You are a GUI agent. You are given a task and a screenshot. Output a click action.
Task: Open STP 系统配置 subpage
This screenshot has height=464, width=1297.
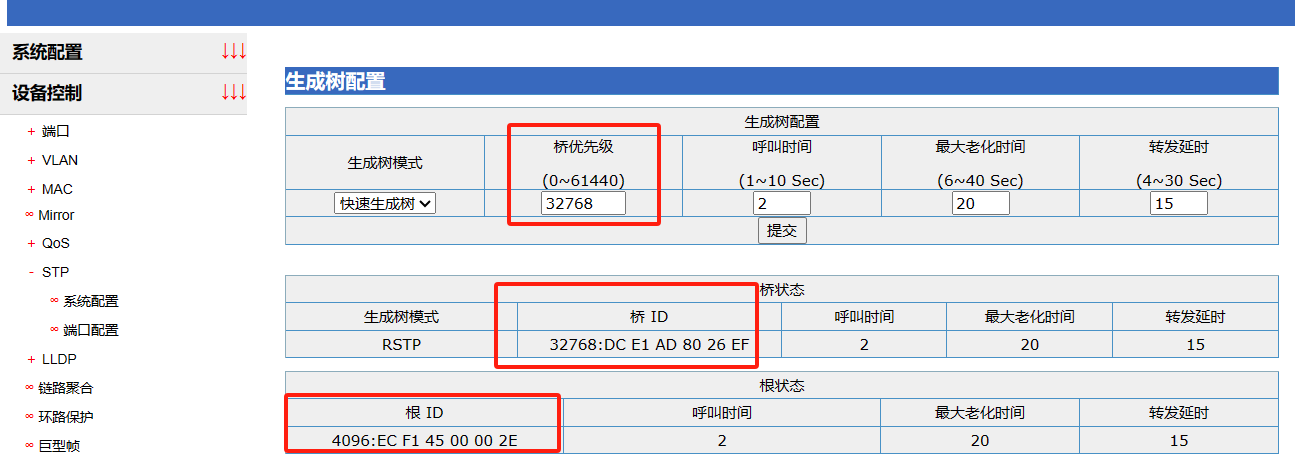click(x=90, y=301)
